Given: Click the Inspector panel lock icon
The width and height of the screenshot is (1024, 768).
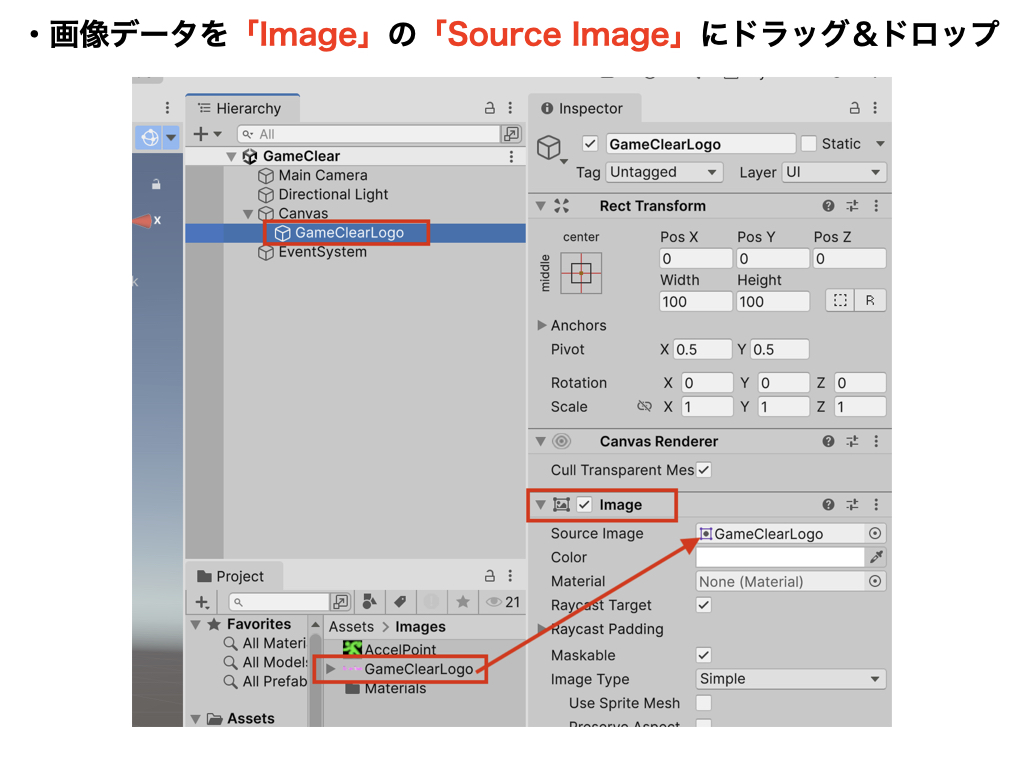Looking at the screenshot, I should (x=855, y=108).
